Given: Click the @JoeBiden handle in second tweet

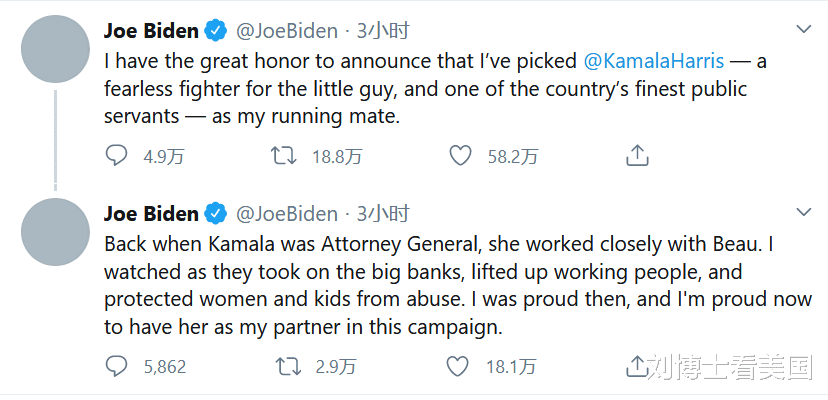Looking at the screenshot, I should (286, 213).
